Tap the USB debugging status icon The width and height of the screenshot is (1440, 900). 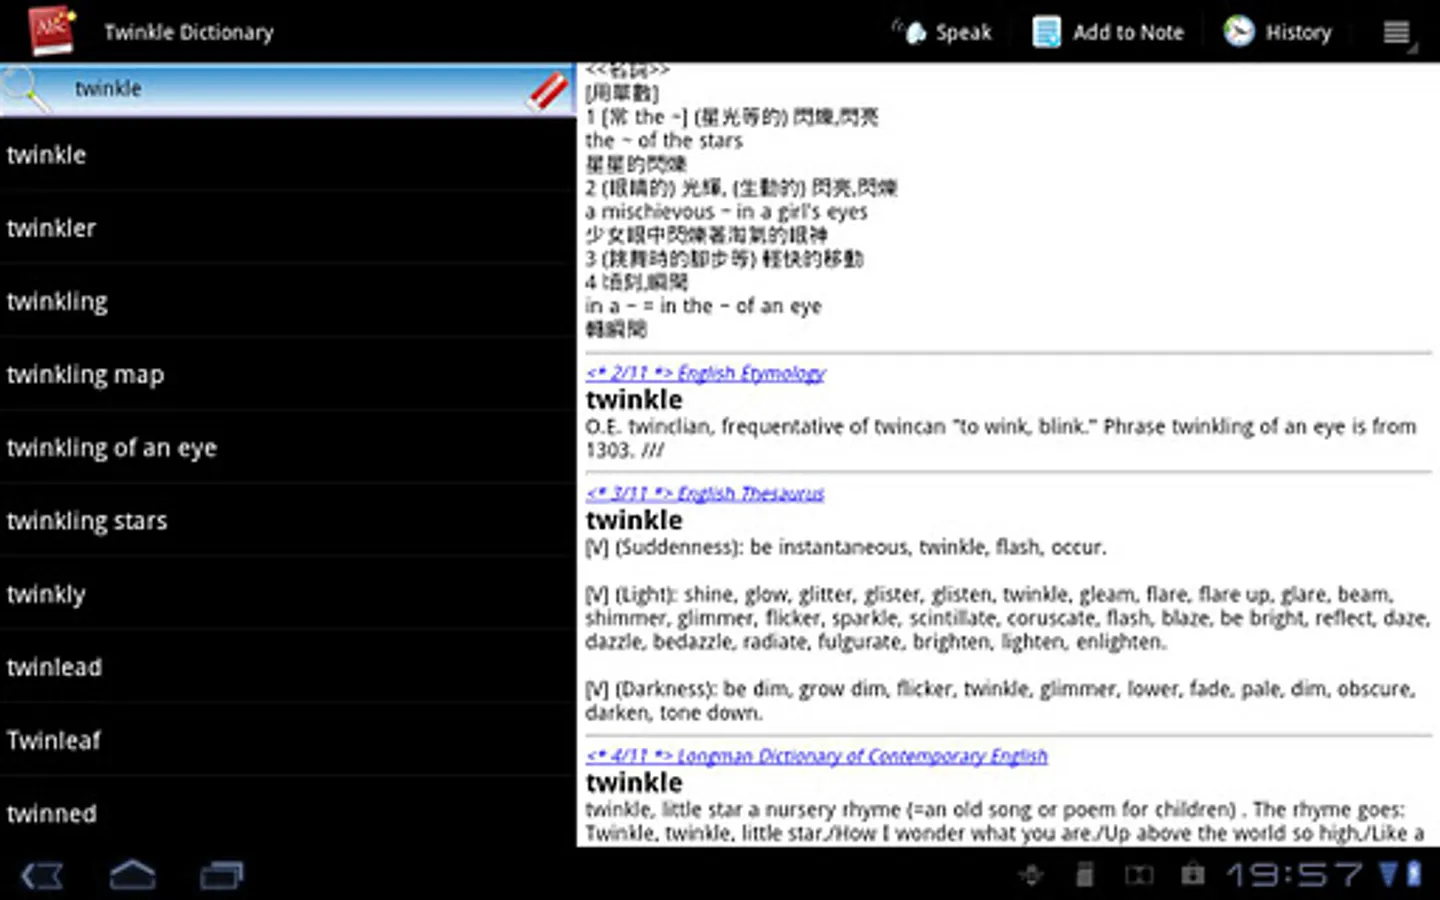point(1031,876)
